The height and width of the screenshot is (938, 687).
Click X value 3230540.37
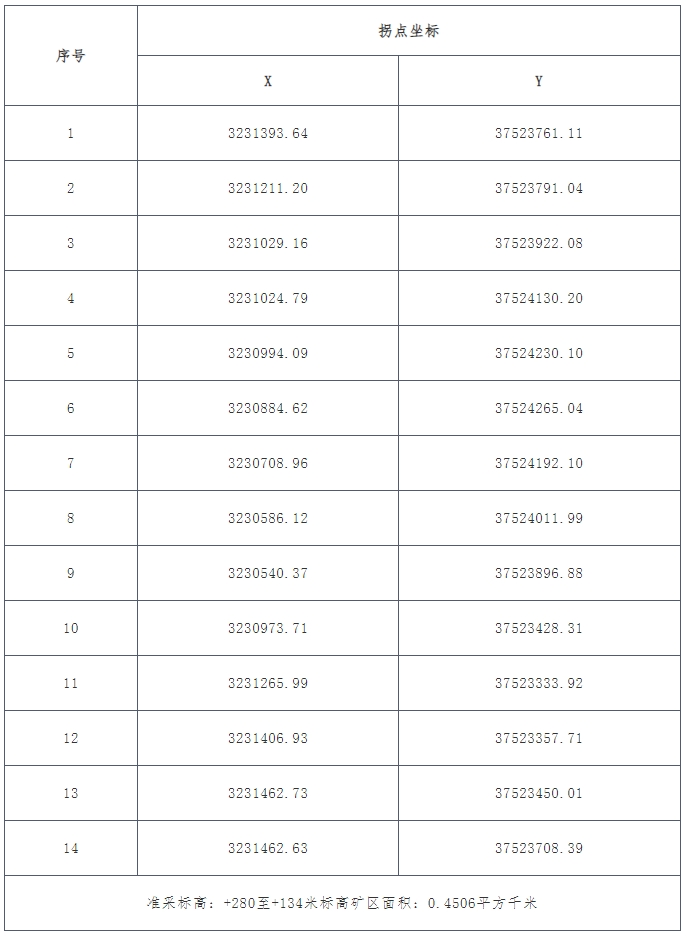tap(268, 573)
